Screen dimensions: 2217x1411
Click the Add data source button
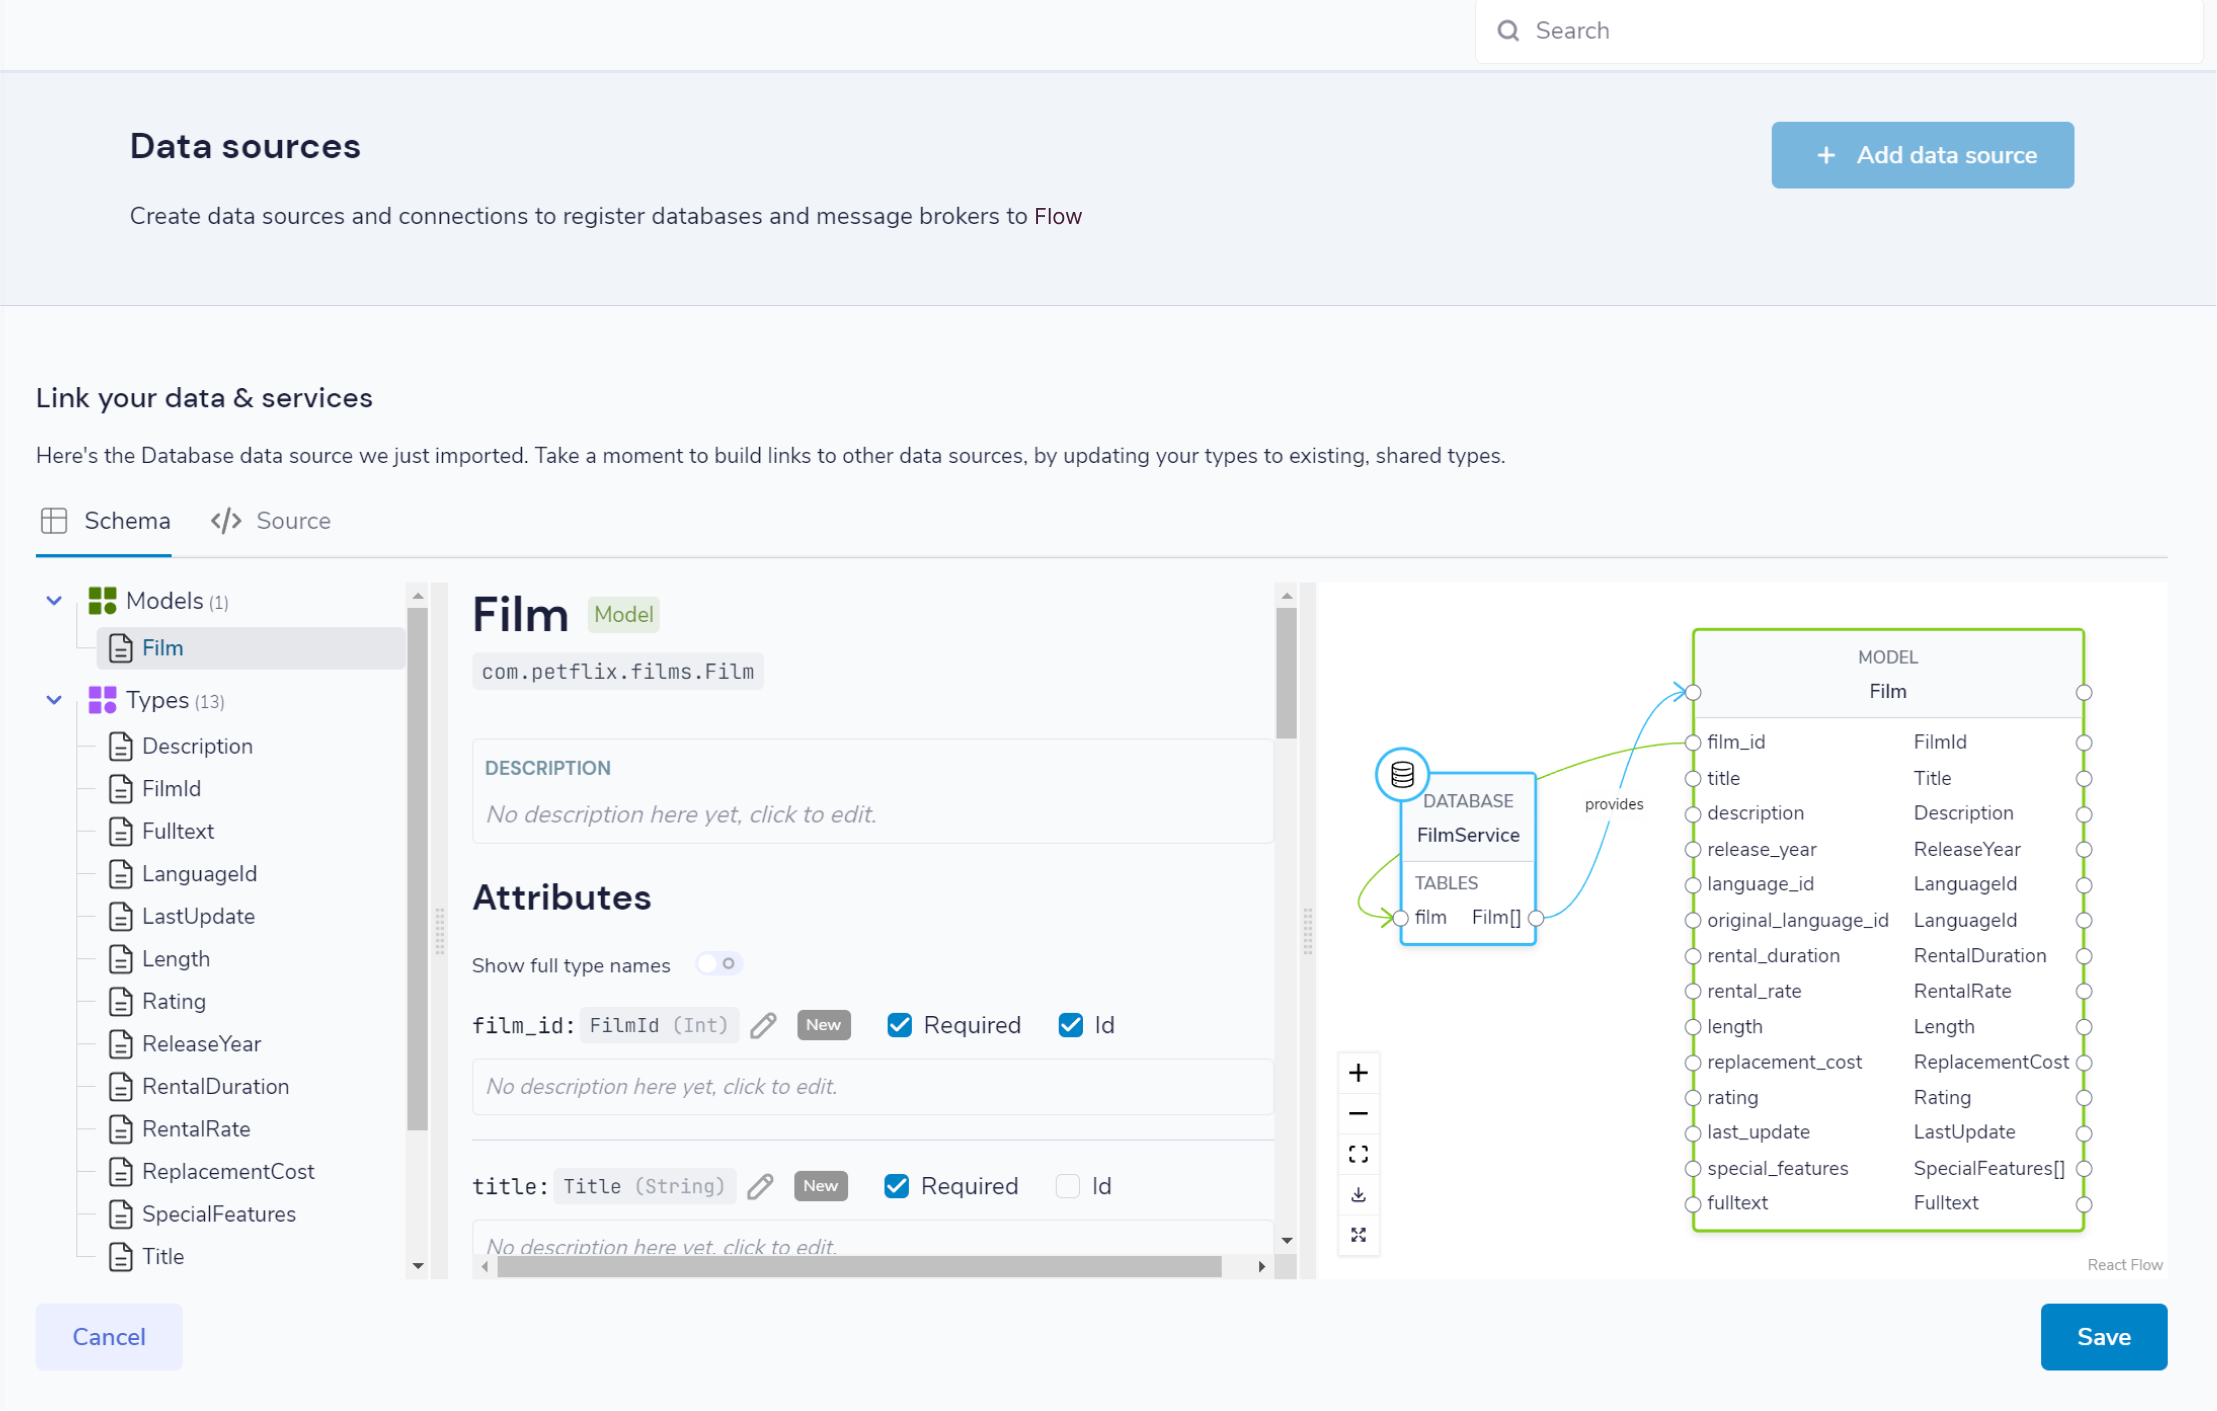click(1925, 155)
